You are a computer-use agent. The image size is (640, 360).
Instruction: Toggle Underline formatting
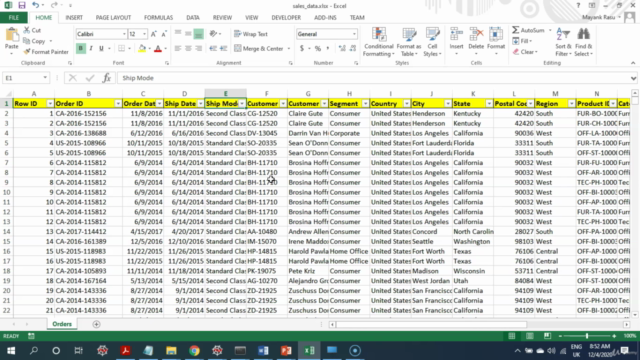click(101, 49)
